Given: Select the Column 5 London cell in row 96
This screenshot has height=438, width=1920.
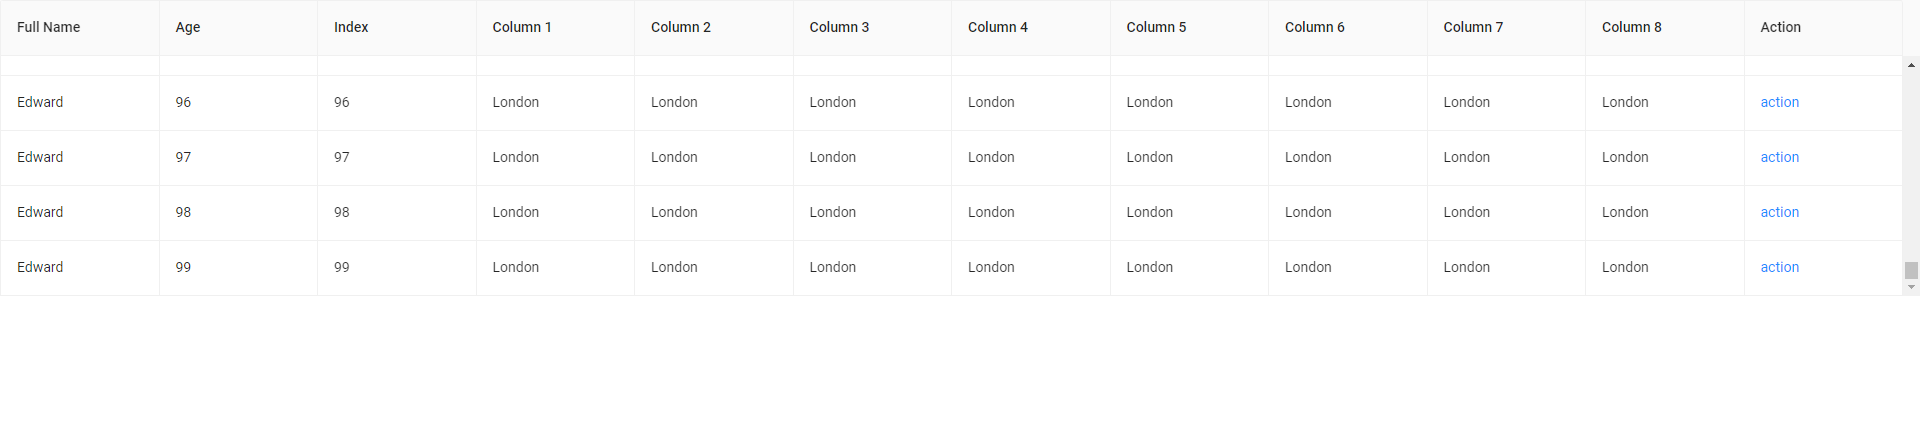Looking at the screenshot, I should pyautogui.click(x=1149, y=102).
